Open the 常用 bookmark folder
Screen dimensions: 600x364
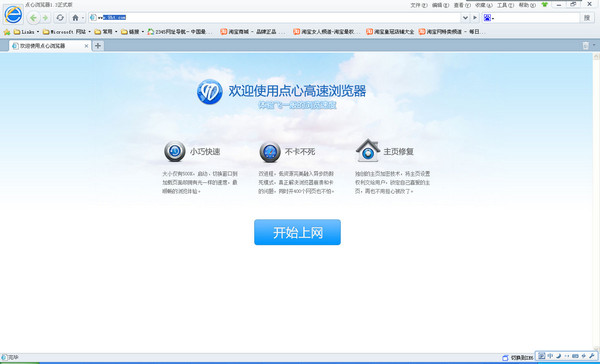[x=106, y=32]
